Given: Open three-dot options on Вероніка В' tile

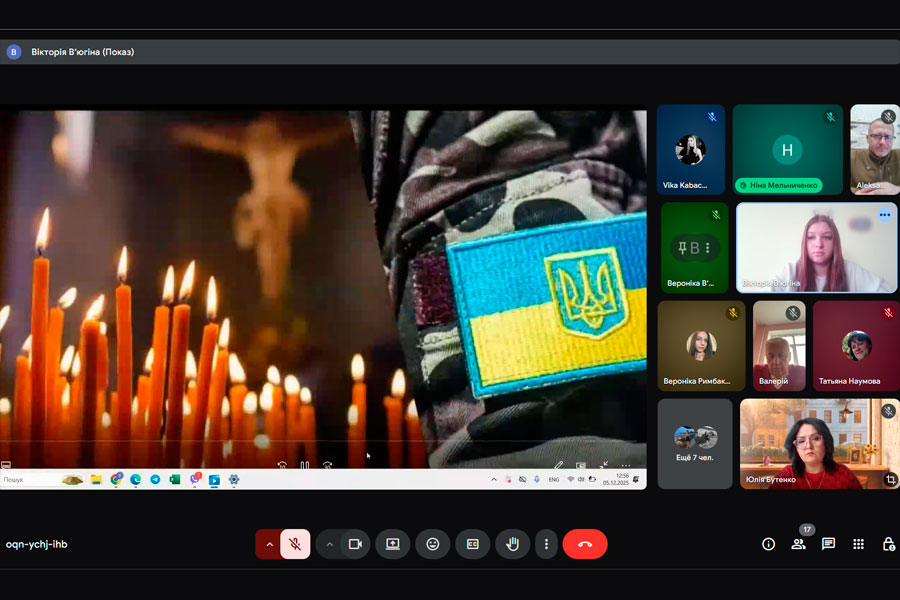Looking at the screenshot, I should (708, 248).
